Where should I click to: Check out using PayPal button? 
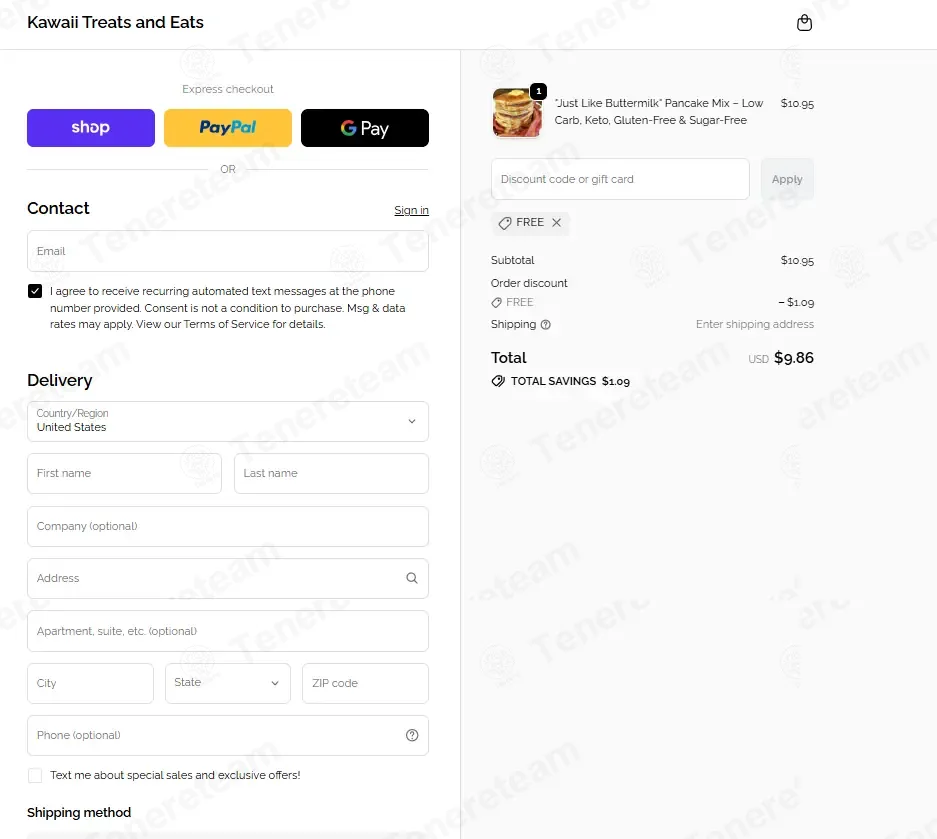click(228, 128)
